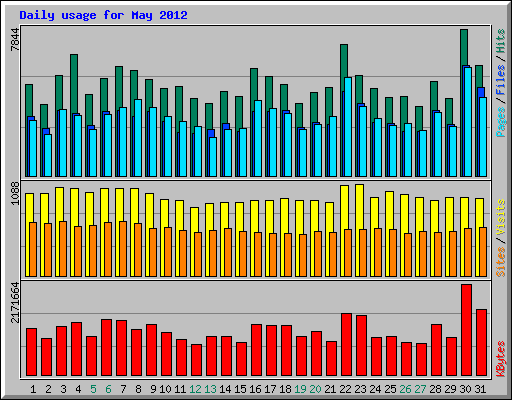Click the cyan Pages bar for day 13
The height and width of the screenshot is (400, 512).
[213, 157]
